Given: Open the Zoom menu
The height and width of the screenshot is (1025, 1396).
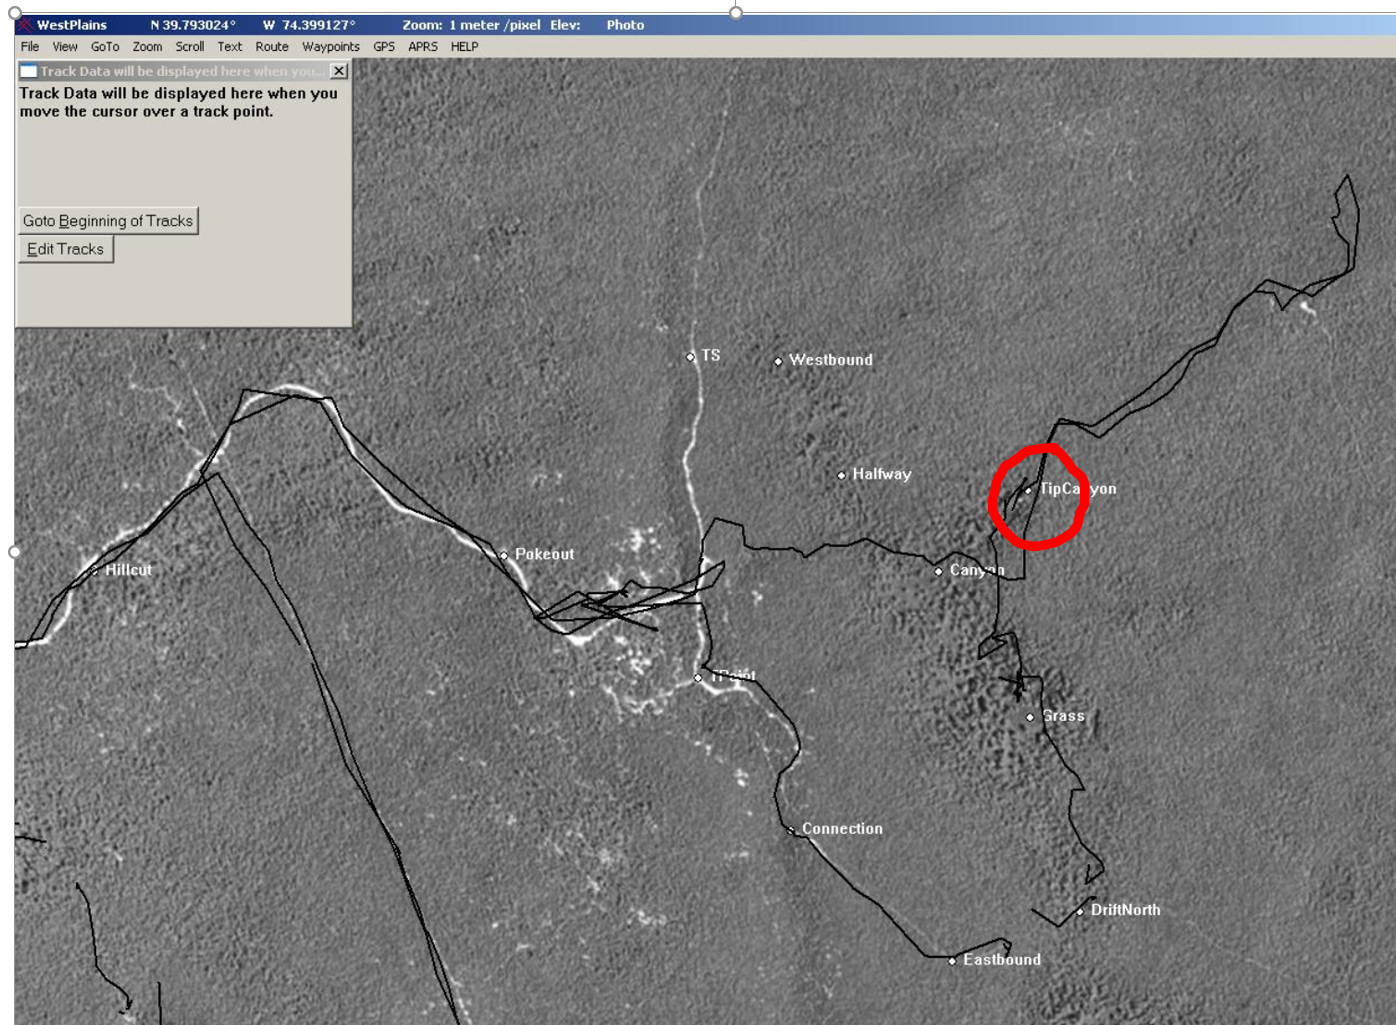Looking at the screenshot, I should point(147,47).
